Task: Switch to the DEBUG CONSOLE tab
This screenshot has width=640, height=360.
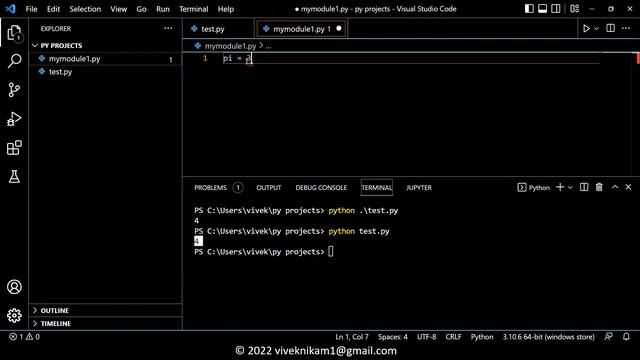Action: point(321,187)
